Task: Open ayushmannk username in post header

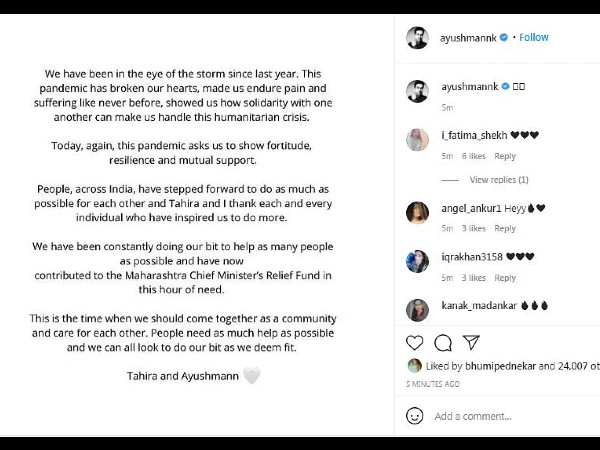Action: (x=469, y=37)
